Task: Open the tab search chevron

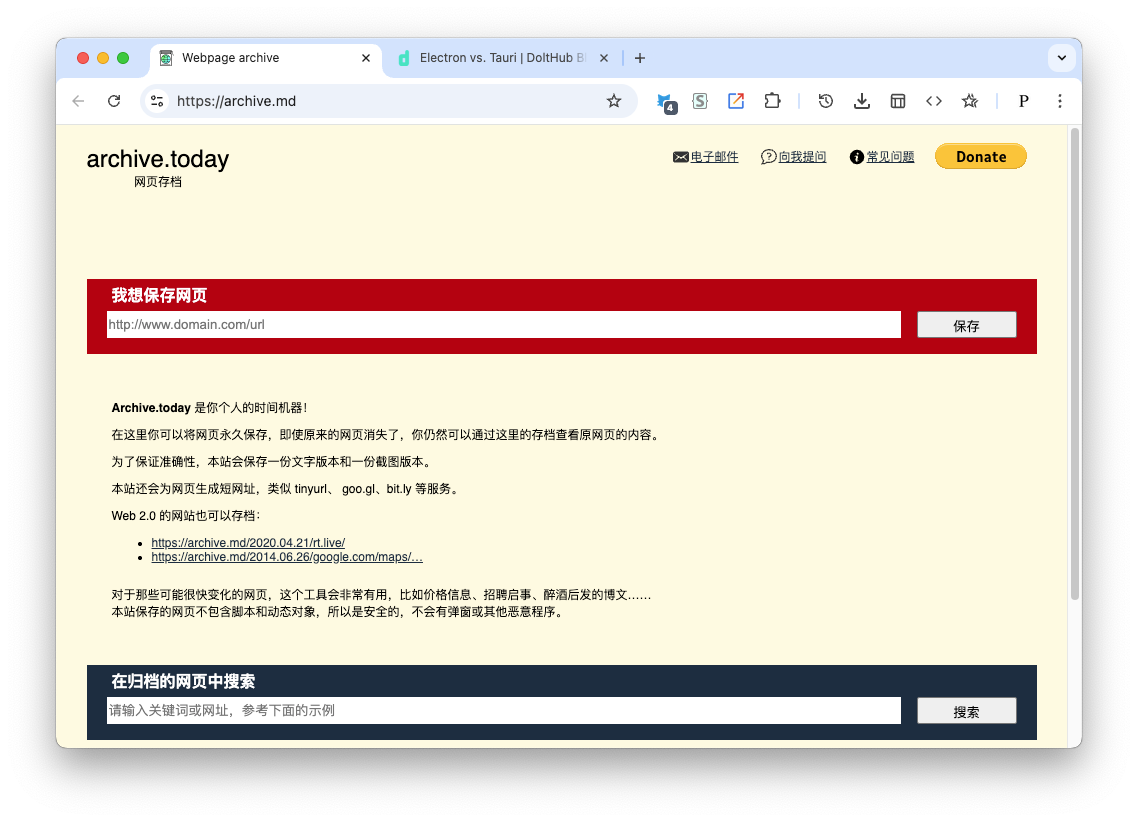Action: (1062, 58)
